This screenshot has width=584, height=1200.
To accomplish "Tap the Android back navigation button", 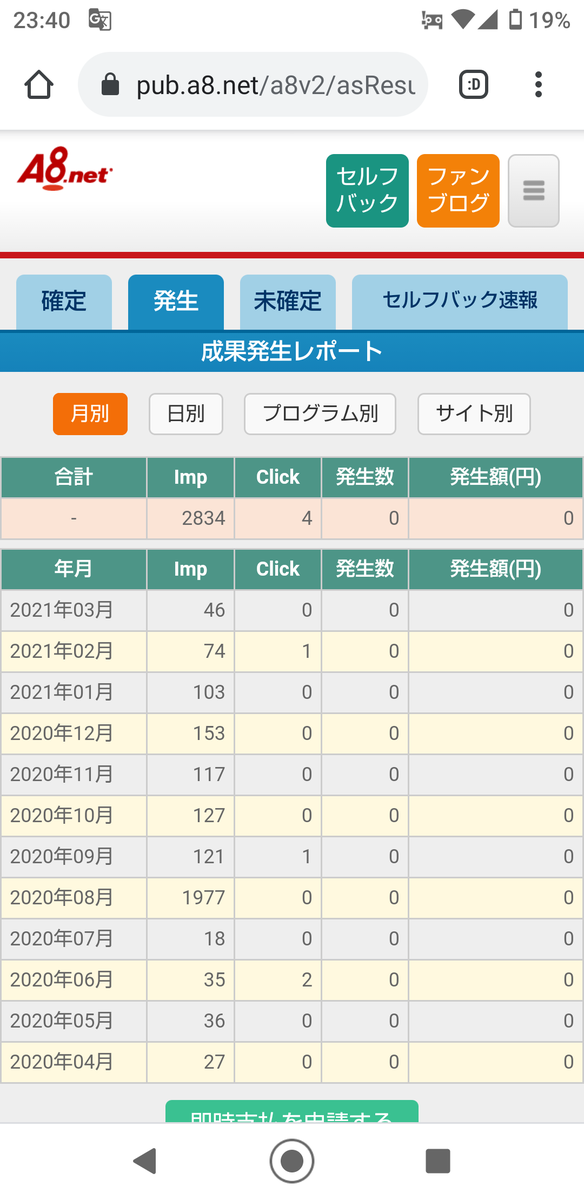I will point(146,1160).
